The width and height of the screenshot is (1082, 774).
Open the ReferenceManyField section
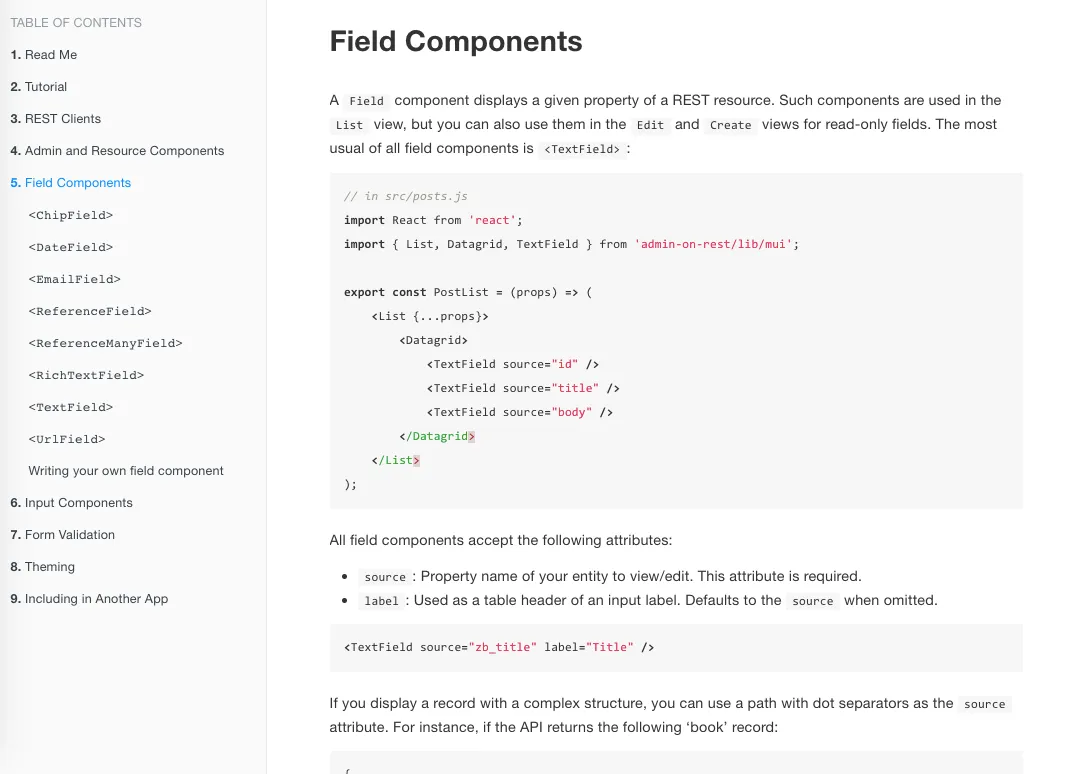104,343
